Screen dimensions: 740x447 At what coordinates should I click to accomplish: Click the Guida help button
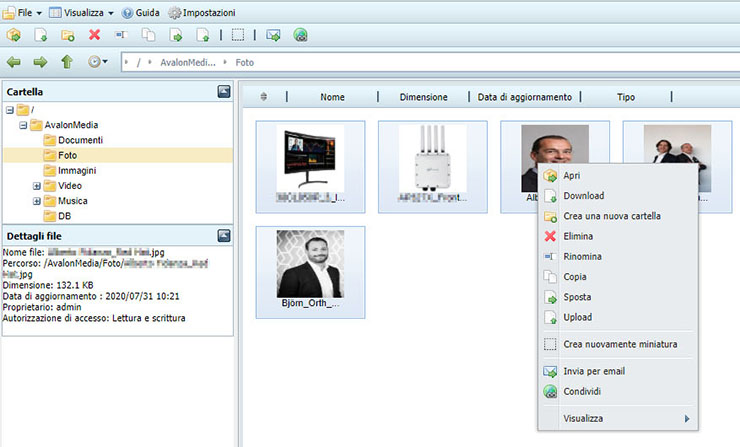click(141, 13)
